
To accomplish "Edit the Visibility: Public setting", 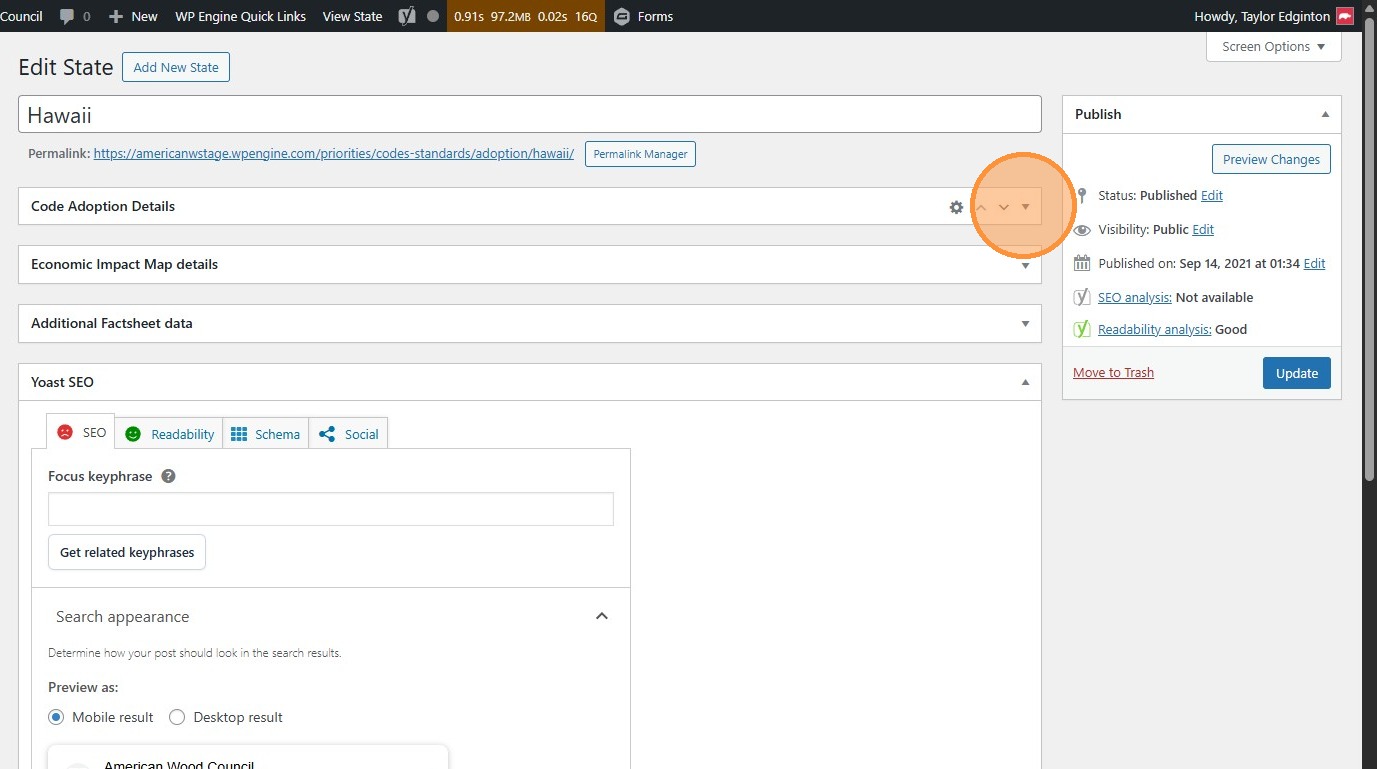I will click(1203, 229).
